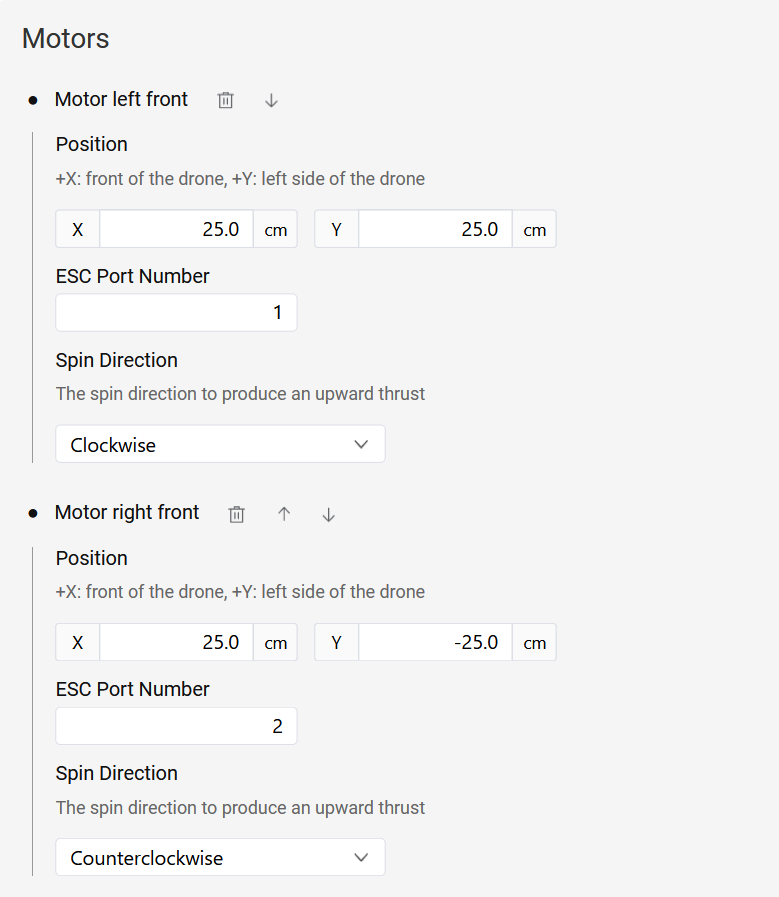Edit the Y position of left front motor
779x897 pixels.
pyautogui.click(x=435, y=229)
